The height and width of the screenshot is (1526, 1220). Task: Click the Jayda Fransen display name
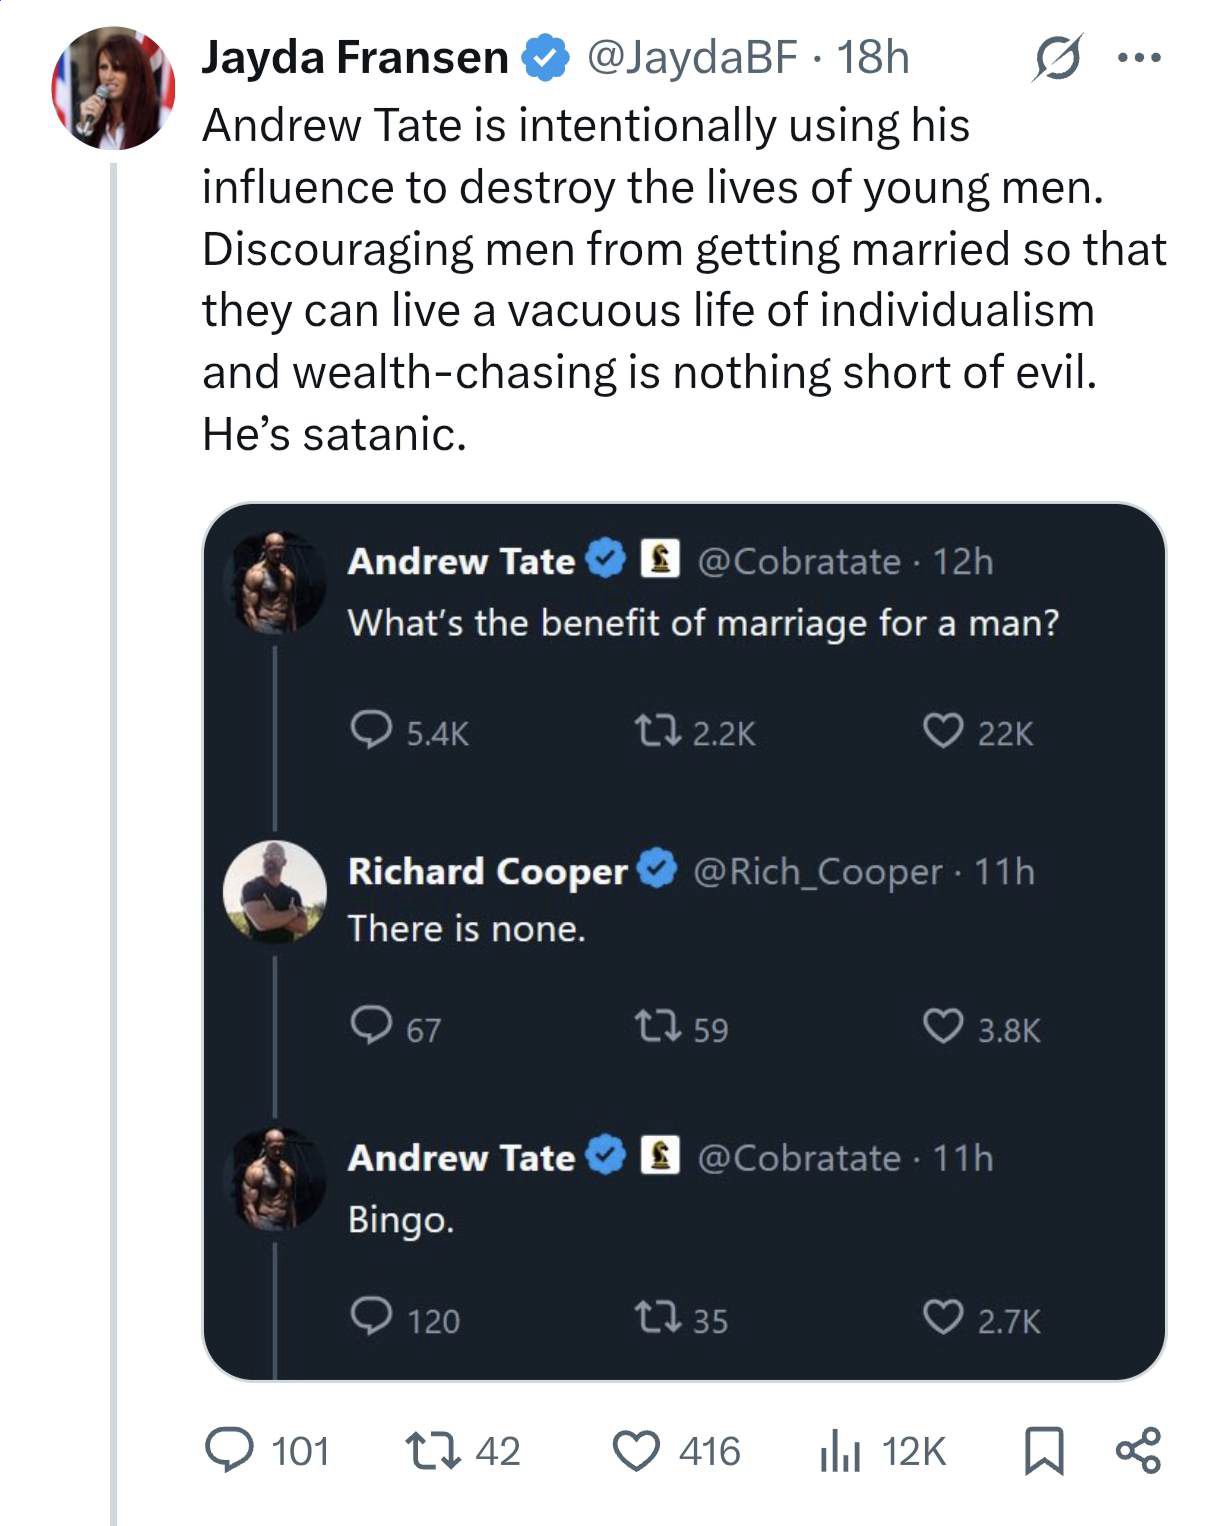click(355, 58)
